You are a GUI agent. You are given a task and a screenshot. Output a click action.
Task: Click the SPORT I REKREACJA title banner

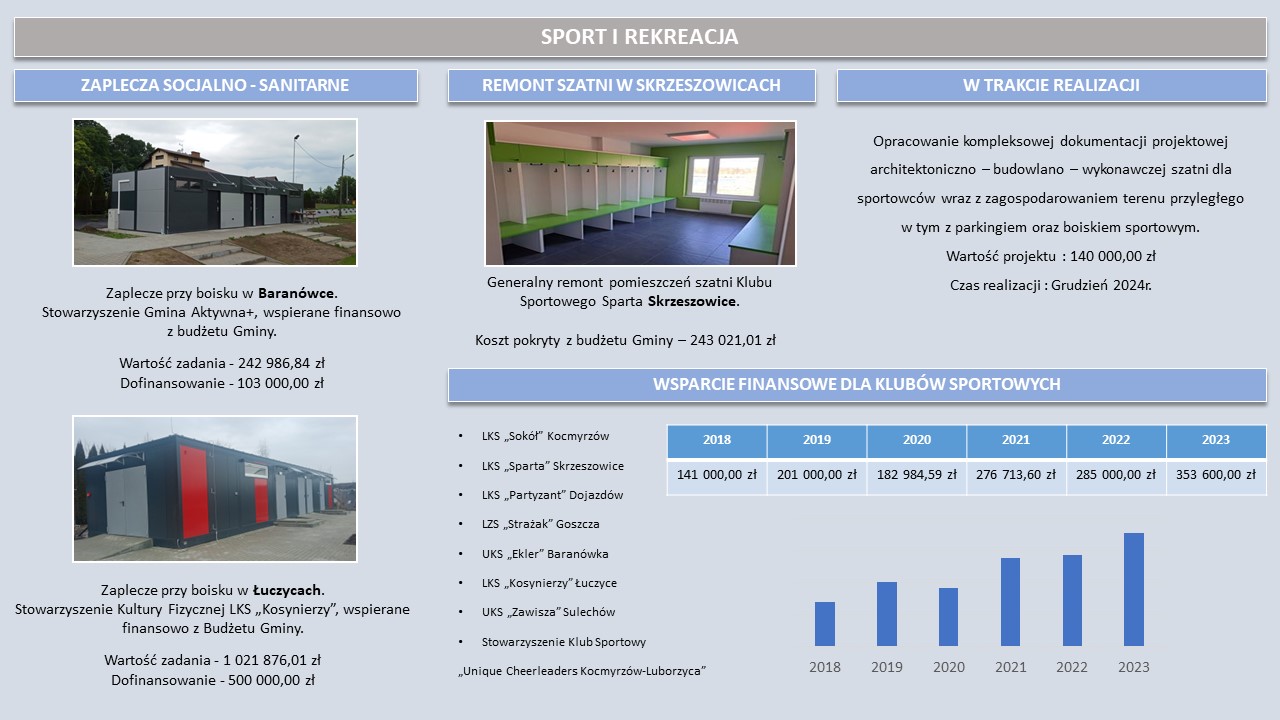(x=640, y=37)
